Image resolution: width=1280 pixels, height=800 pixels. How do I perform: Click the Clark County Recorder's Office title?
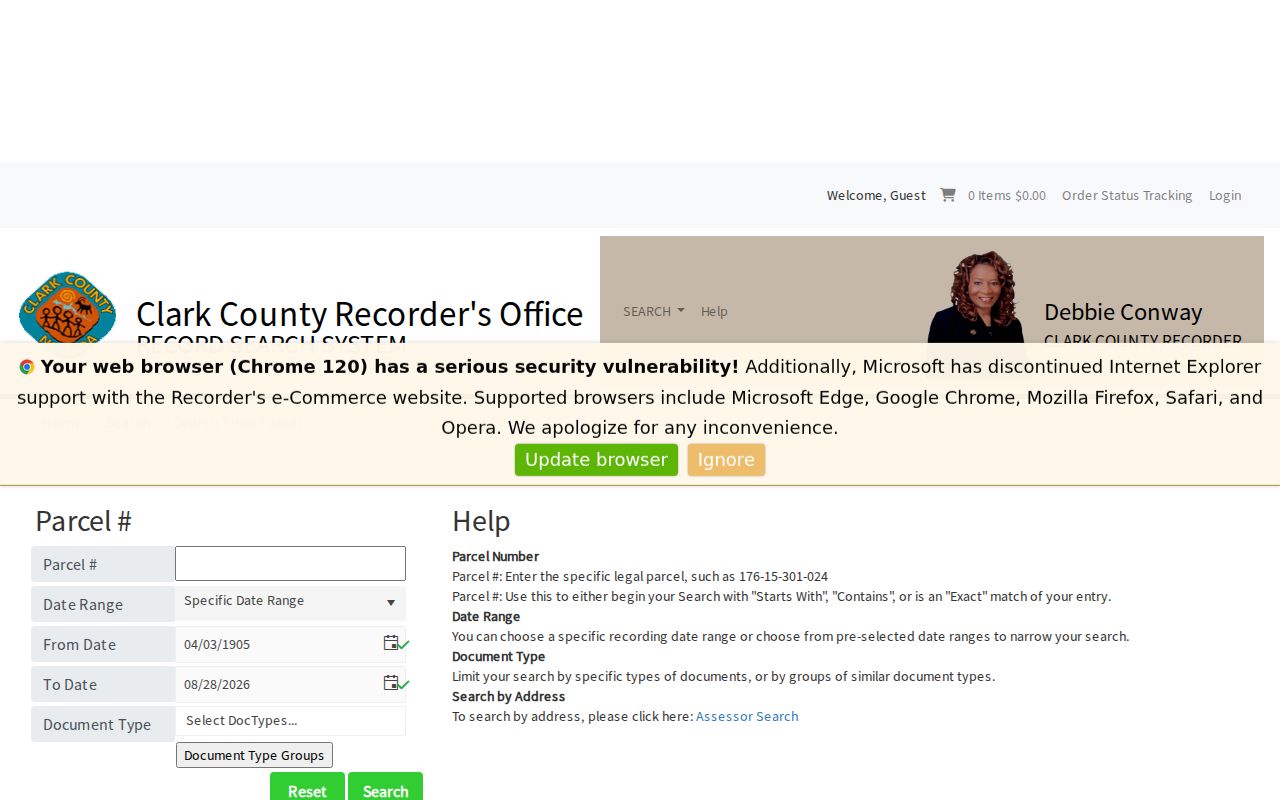pos(360,314)
